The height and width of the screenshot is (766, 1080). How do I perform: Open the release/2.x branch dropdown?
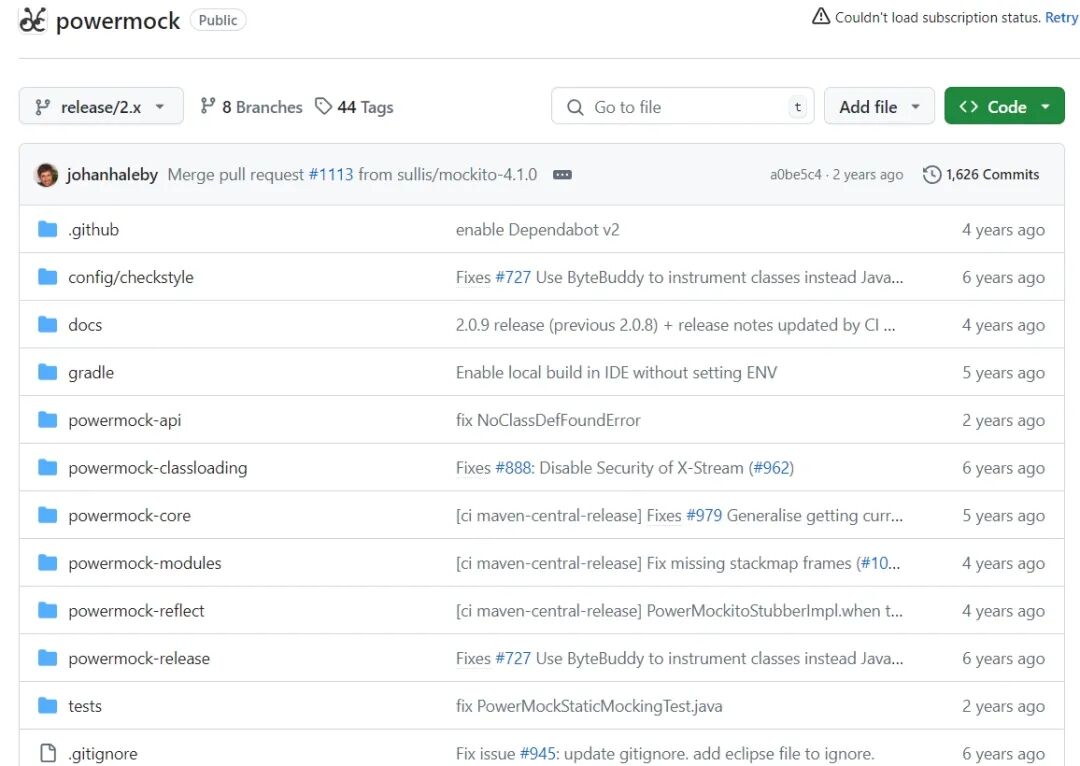click(101, 106)
